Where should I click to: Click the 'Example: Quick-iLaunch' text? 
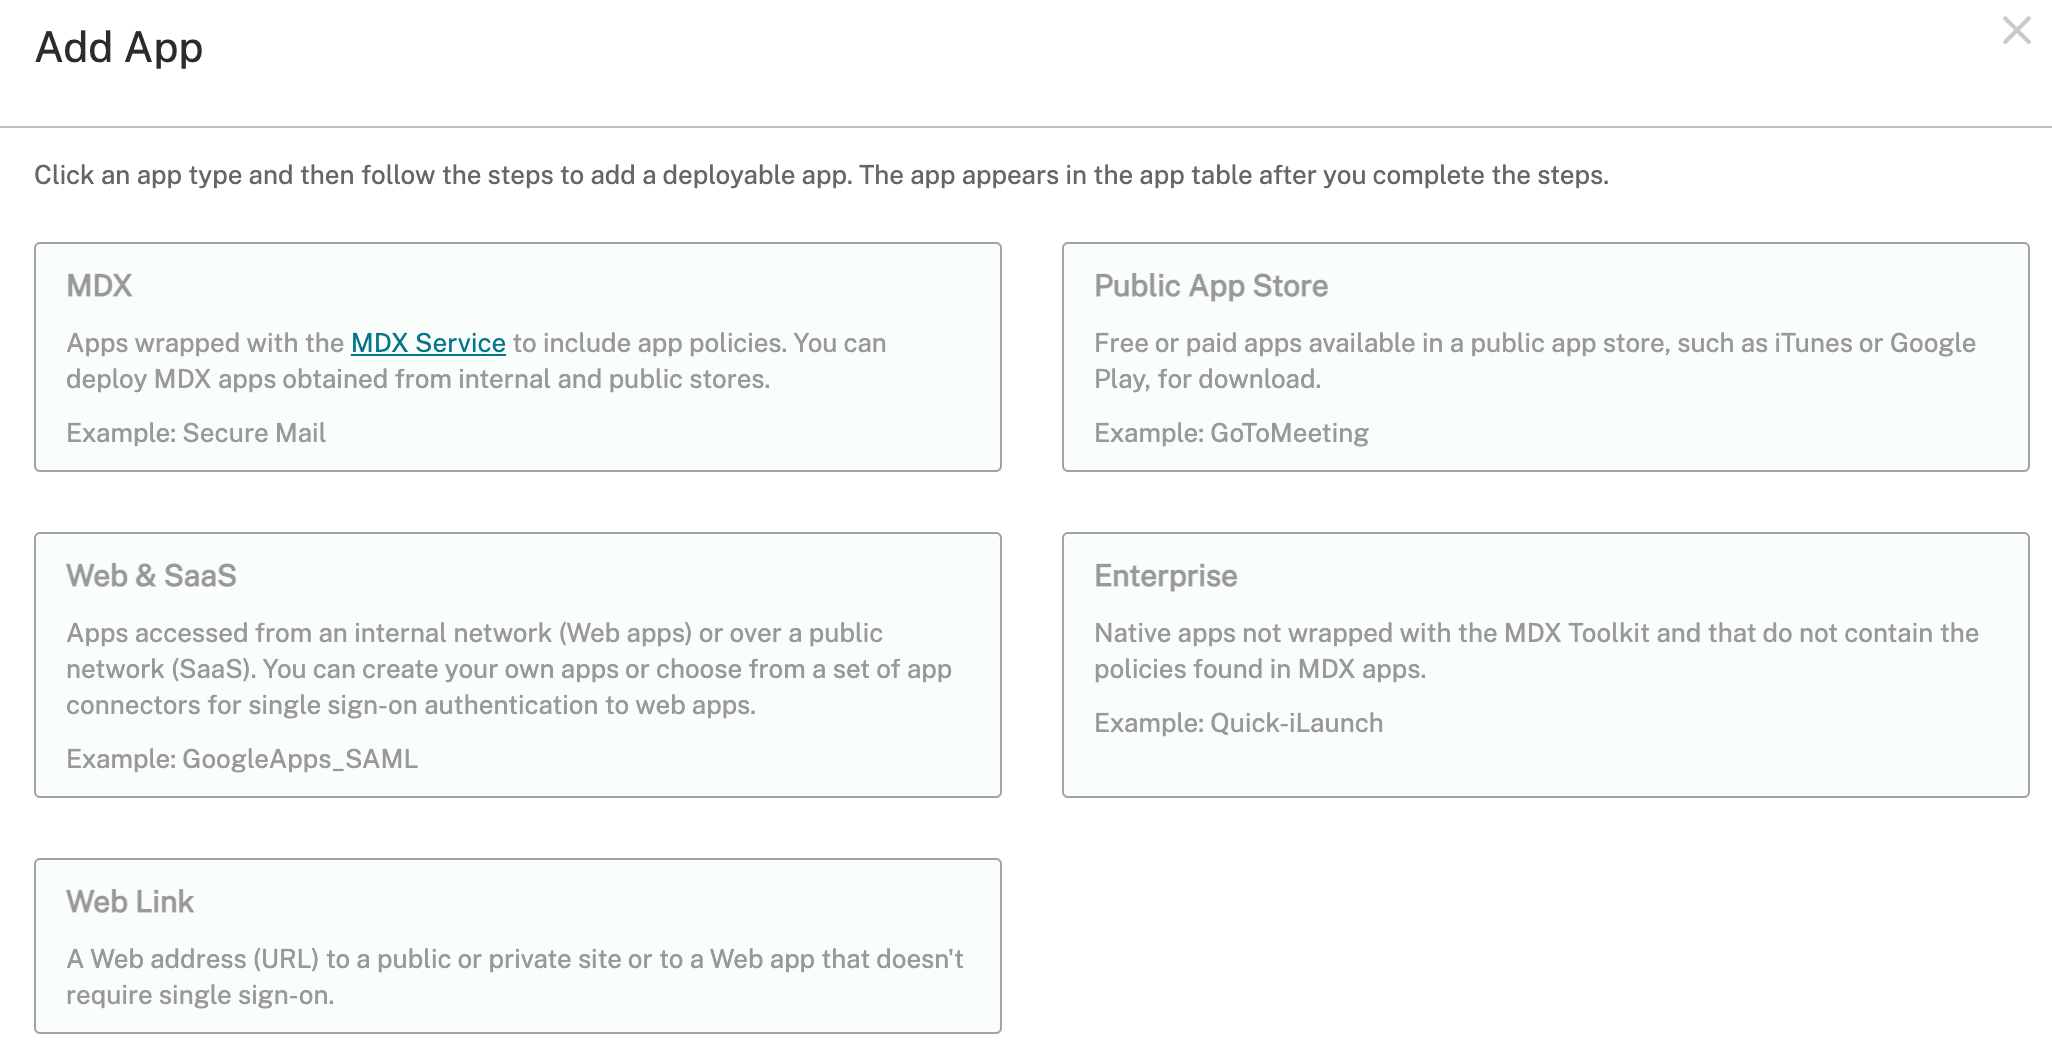[x=1238, y=723]
